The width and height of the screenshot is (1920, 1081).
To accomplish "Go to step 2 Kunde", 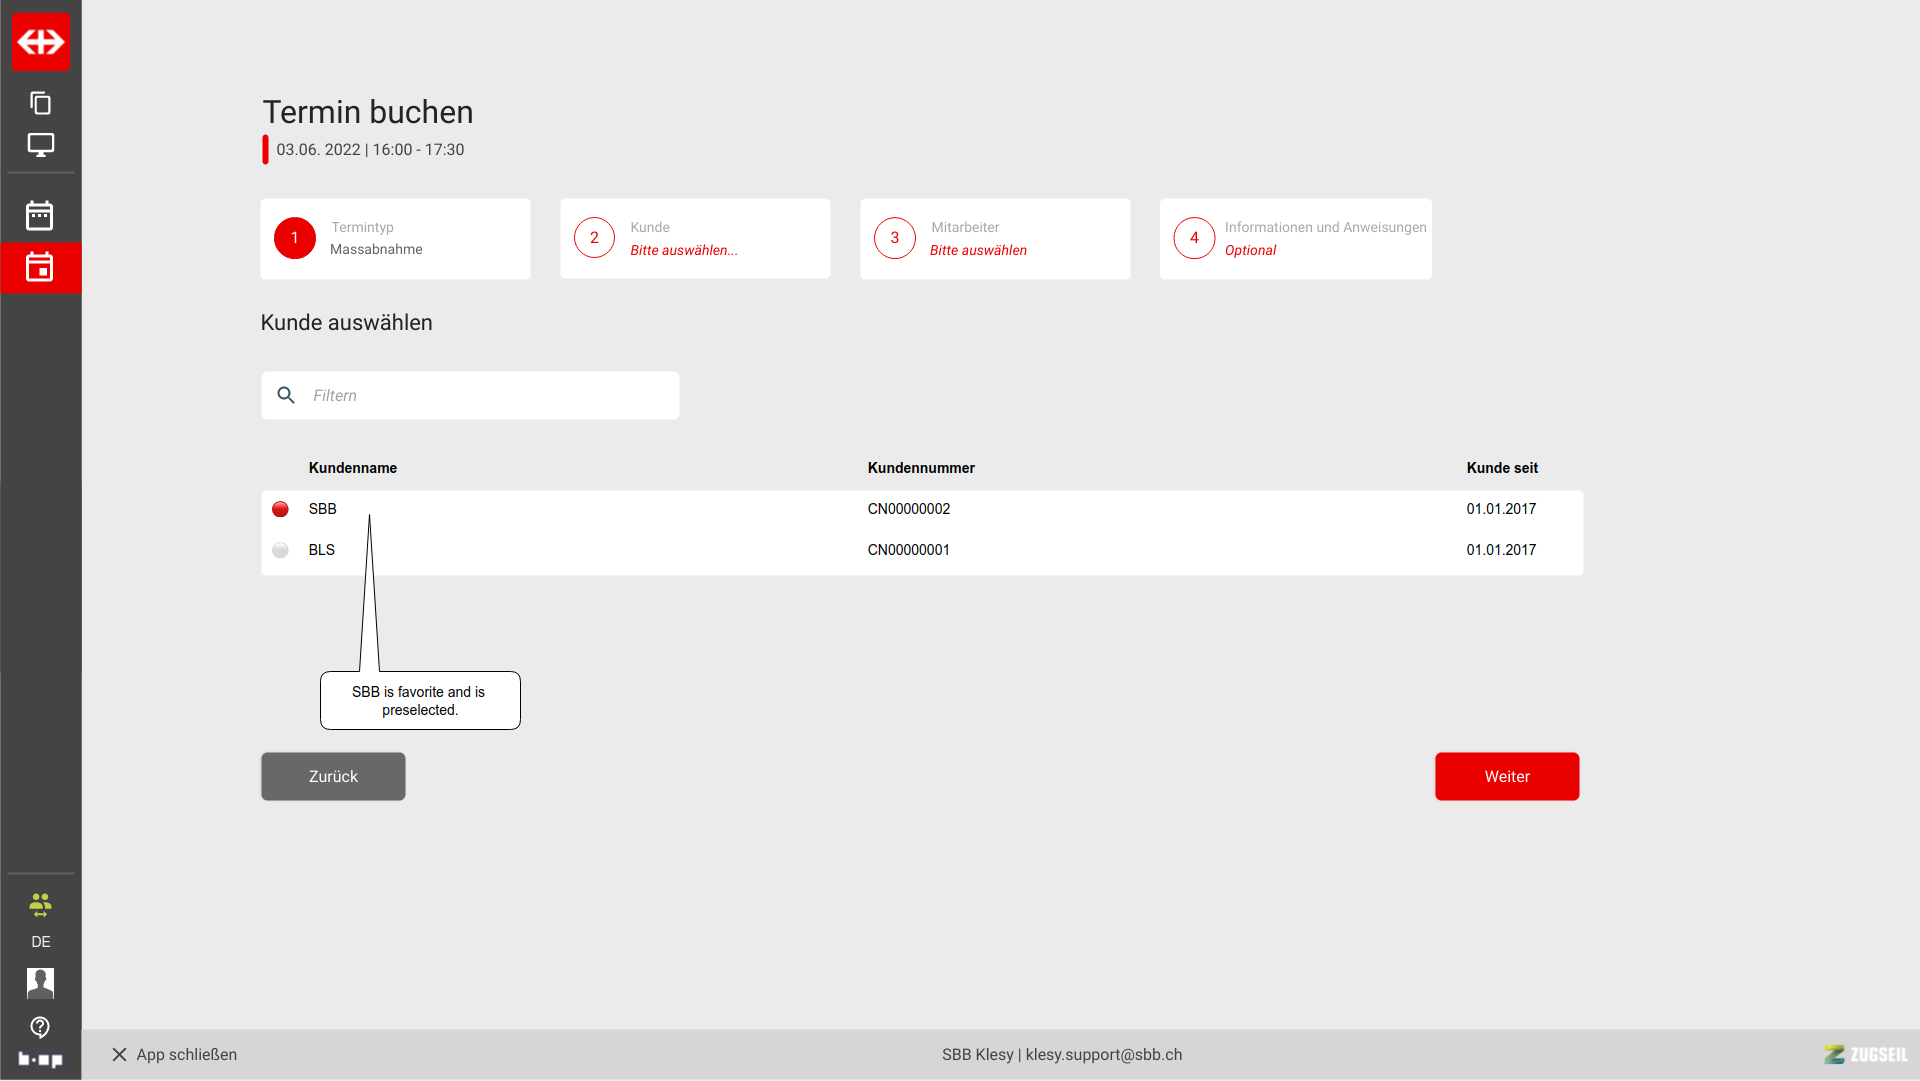I will (x=695, y=239).
